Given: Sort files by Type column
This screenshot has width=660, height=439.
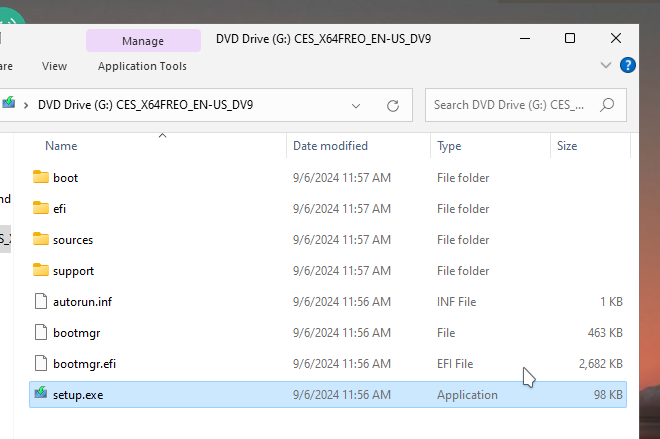Looking at the screenshot, I should [x=449, y=146].
